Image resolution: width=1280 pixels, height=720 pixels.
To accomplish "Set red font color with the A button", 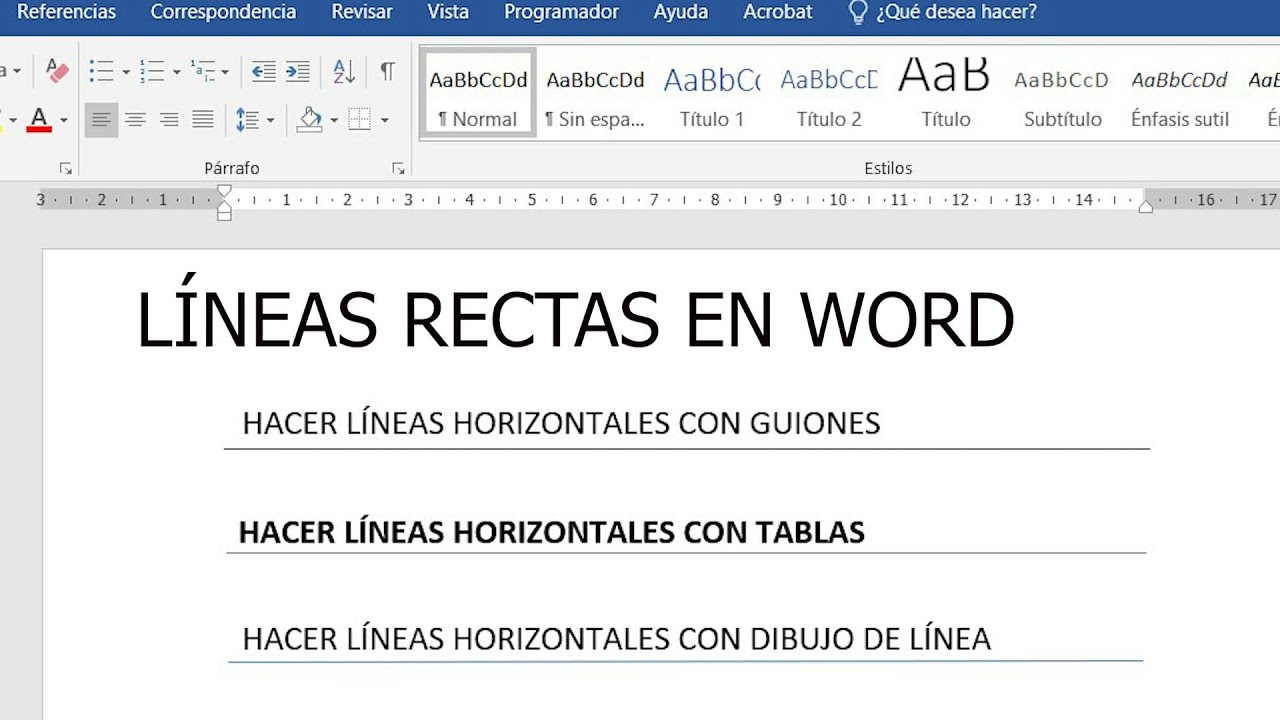I will [39, 120].
